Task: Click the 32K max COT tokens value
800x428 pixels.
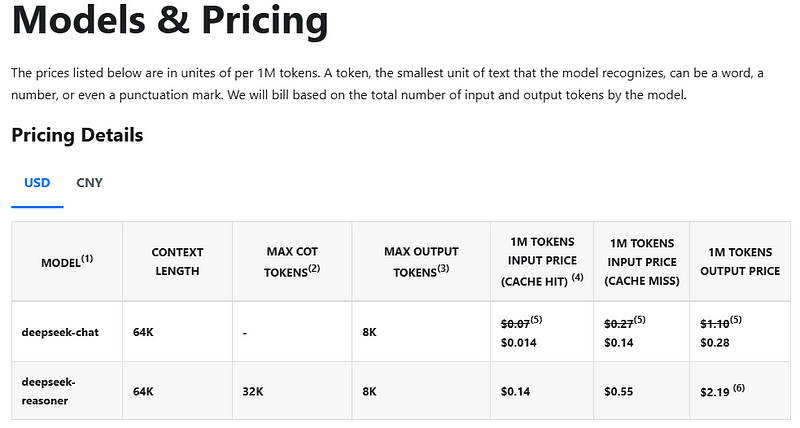Action: [x=254, y=391]
